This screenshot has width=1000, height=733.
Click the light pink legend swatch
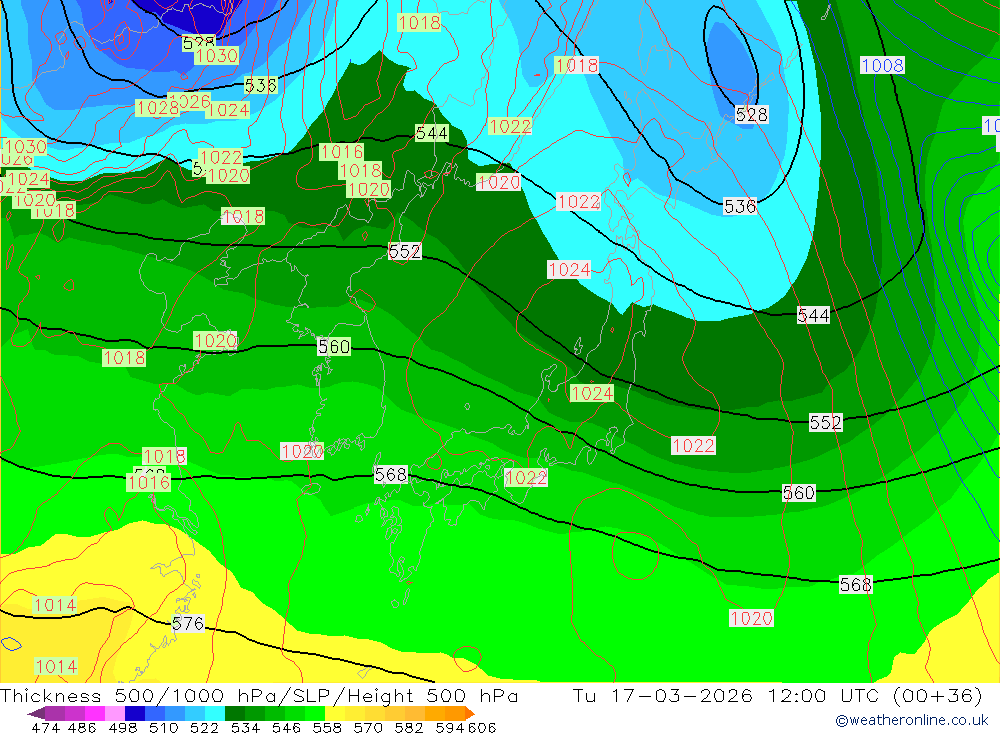pyautogui.click(x=115, y=713)
